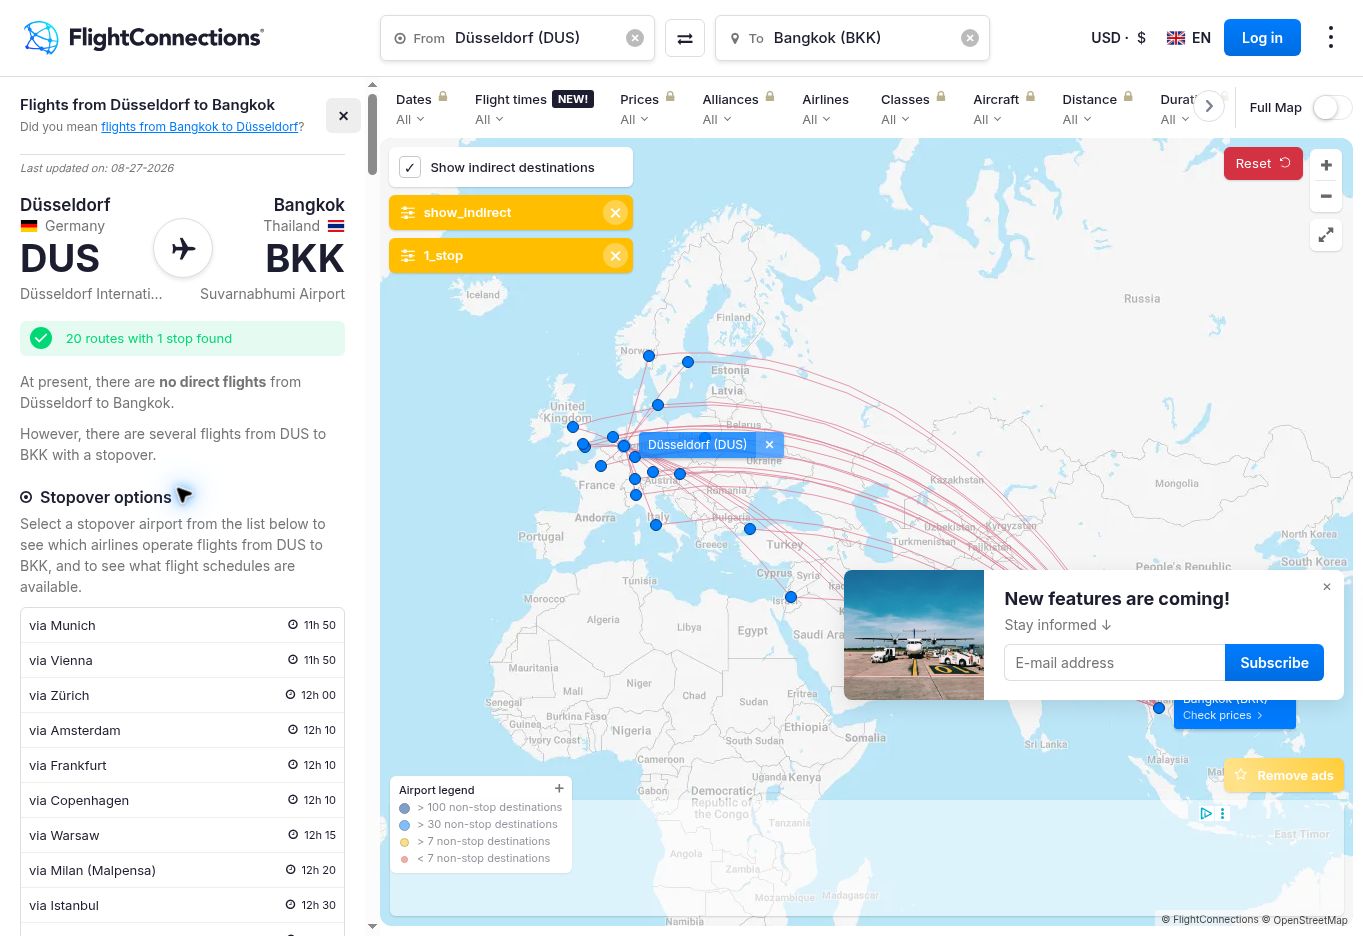Swap origin and destination airports
1363x936 pixels.
pyautogui.click(x=685, y=38)
